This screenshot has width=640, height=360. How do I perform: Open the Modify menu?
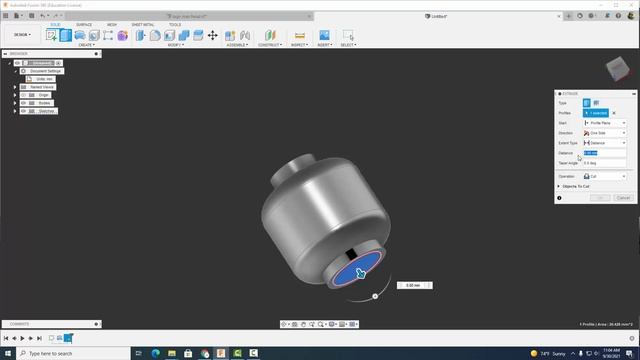176,45
